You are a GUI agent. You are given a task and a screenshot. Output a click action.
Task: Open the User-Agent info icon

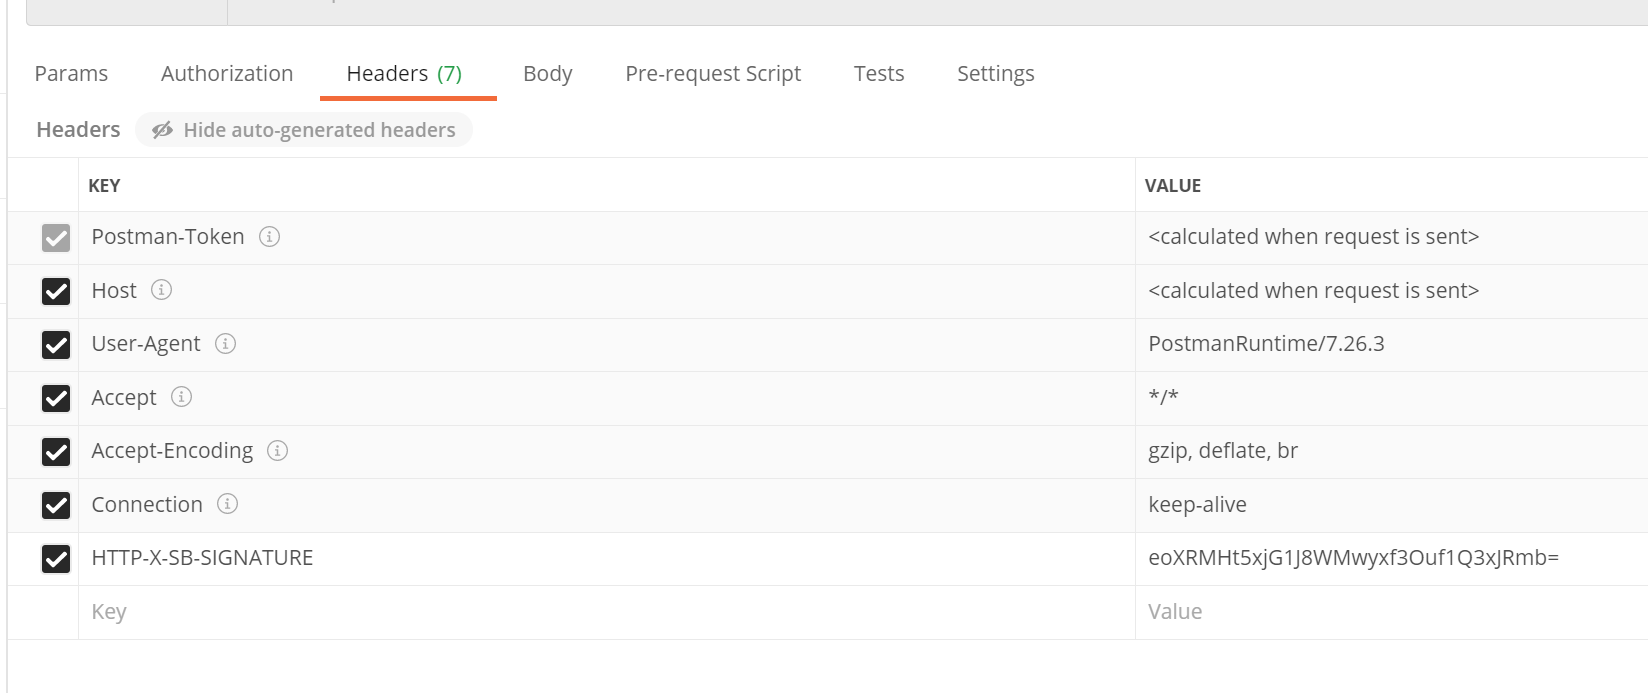(225, 344)
